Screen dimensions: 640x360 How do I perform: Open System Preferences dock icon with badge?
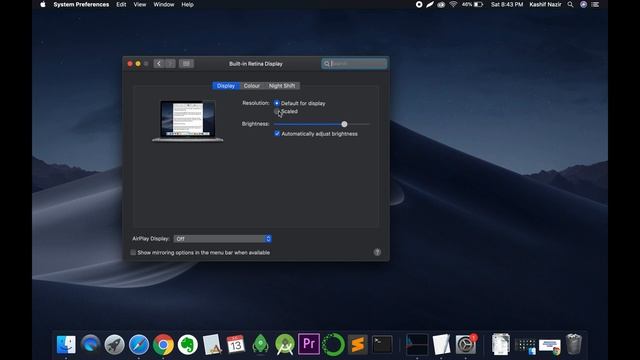pyautogui.click(x=466, y=344)
